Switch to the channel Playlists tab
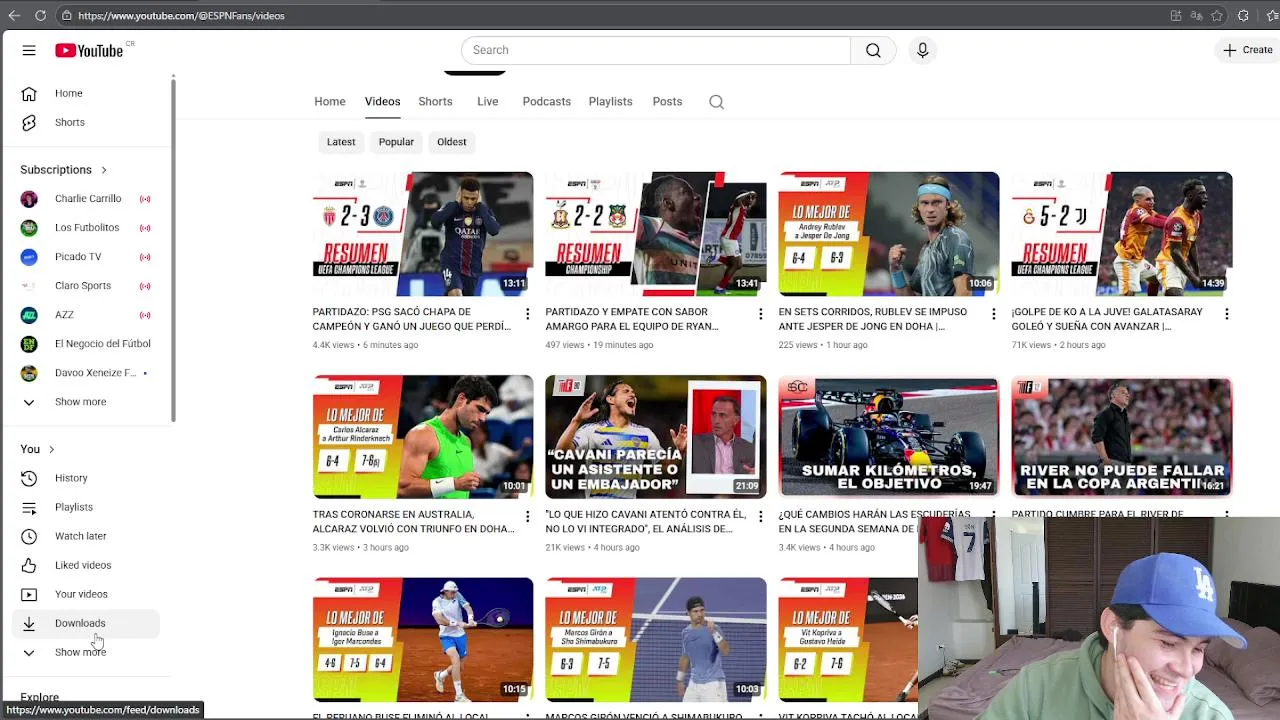The height and width of the screenshot is (720, 1280). pyautogui.click(x=610, y=101)
